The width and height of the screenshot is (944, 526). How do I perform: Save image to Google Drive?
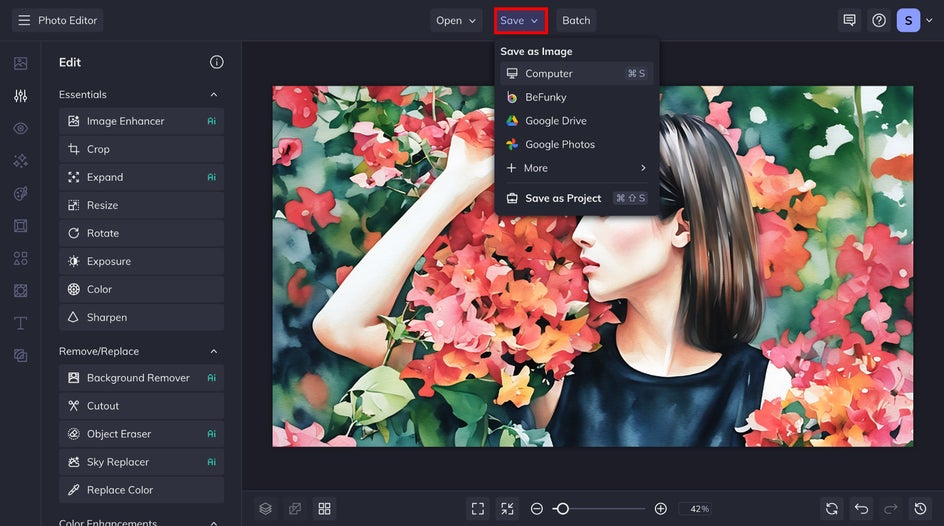(576, 121)
